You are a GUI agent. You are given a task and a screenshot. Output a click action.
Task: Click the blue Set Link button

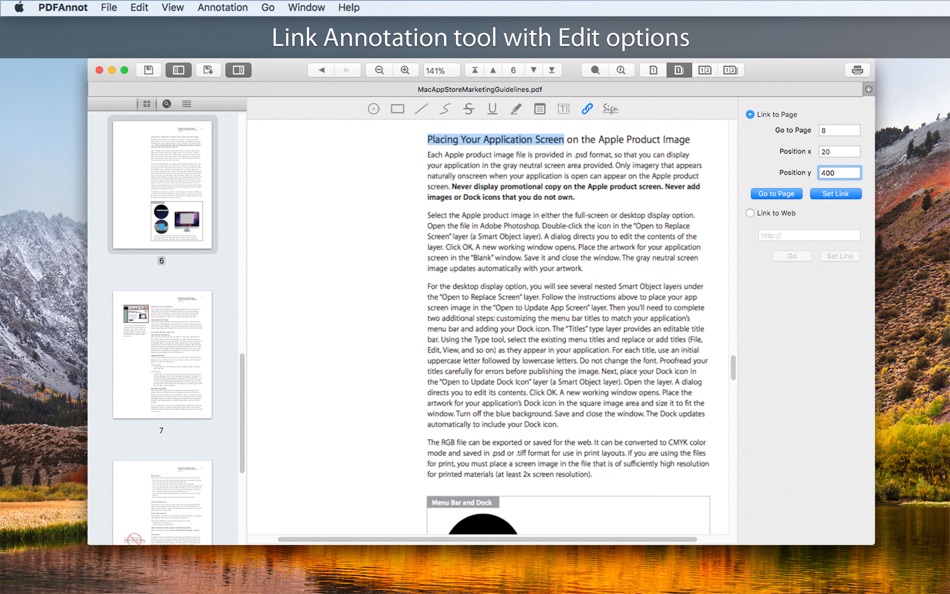835,193
